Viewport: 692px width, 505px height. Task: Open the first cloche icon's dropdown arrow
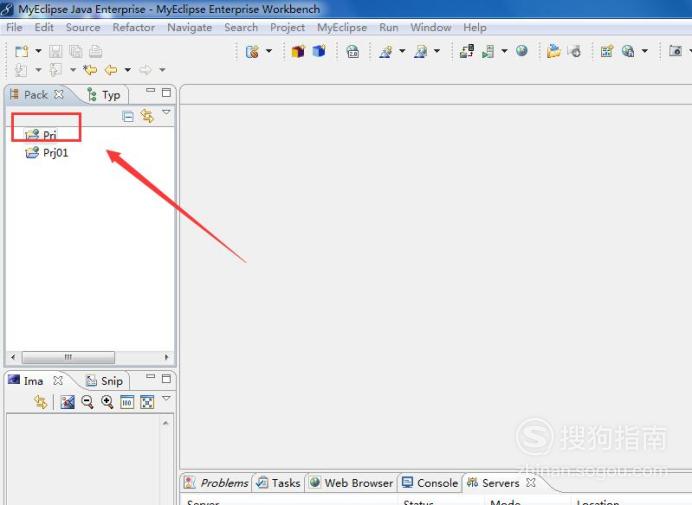tap(402, 51)
